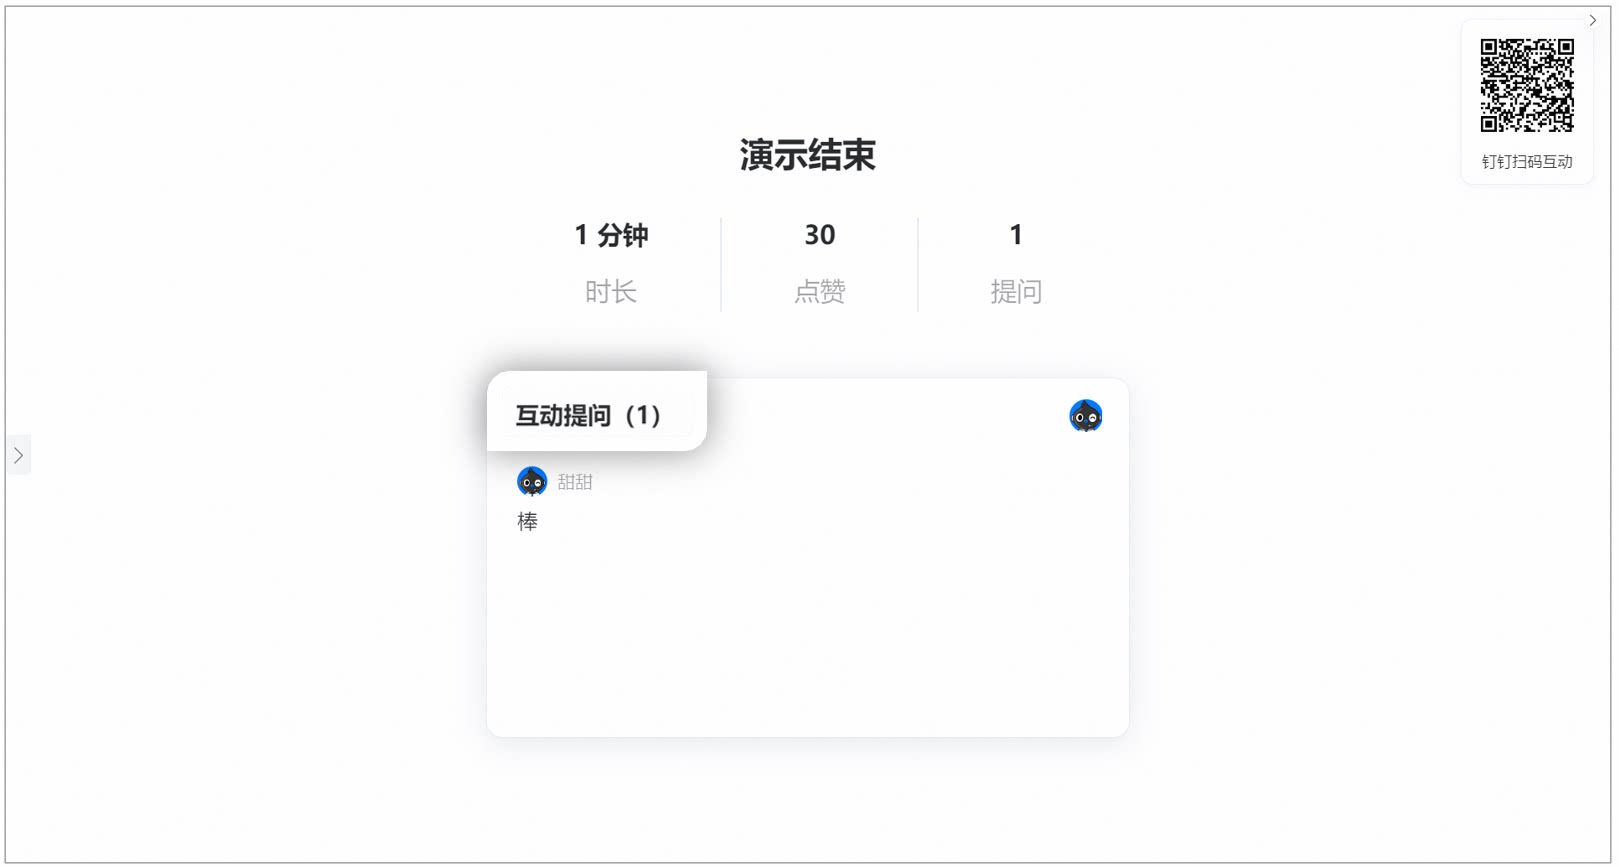Click the DingTalk QR code image

[x=1527, y=85]
